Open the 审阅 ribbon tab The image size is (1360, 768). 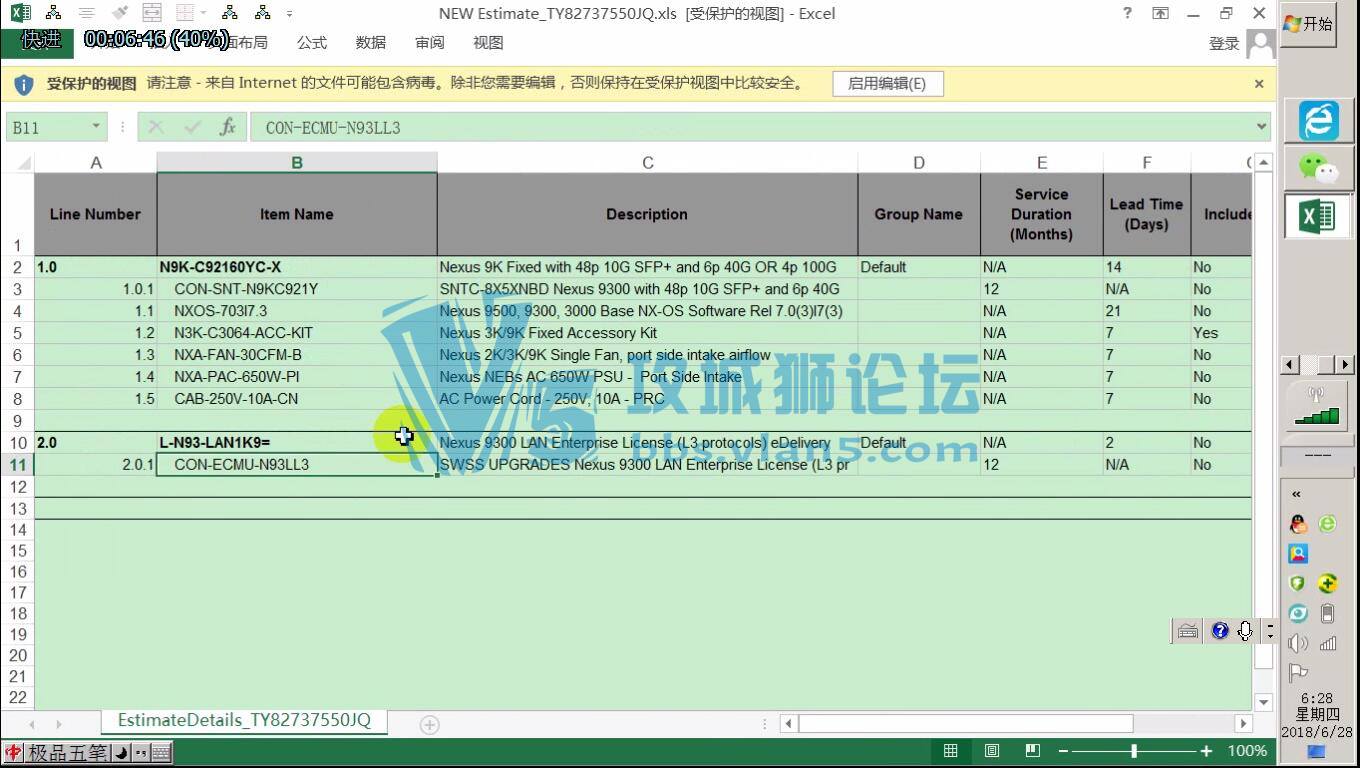point(430,43)
